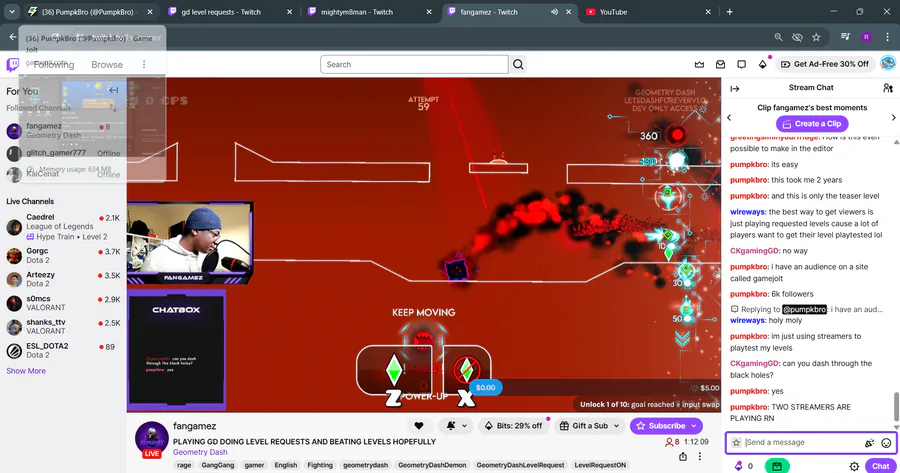Screen dimensions: 900x473
Task: Open the stream options three-dot menu
Action: pos(700,456)
